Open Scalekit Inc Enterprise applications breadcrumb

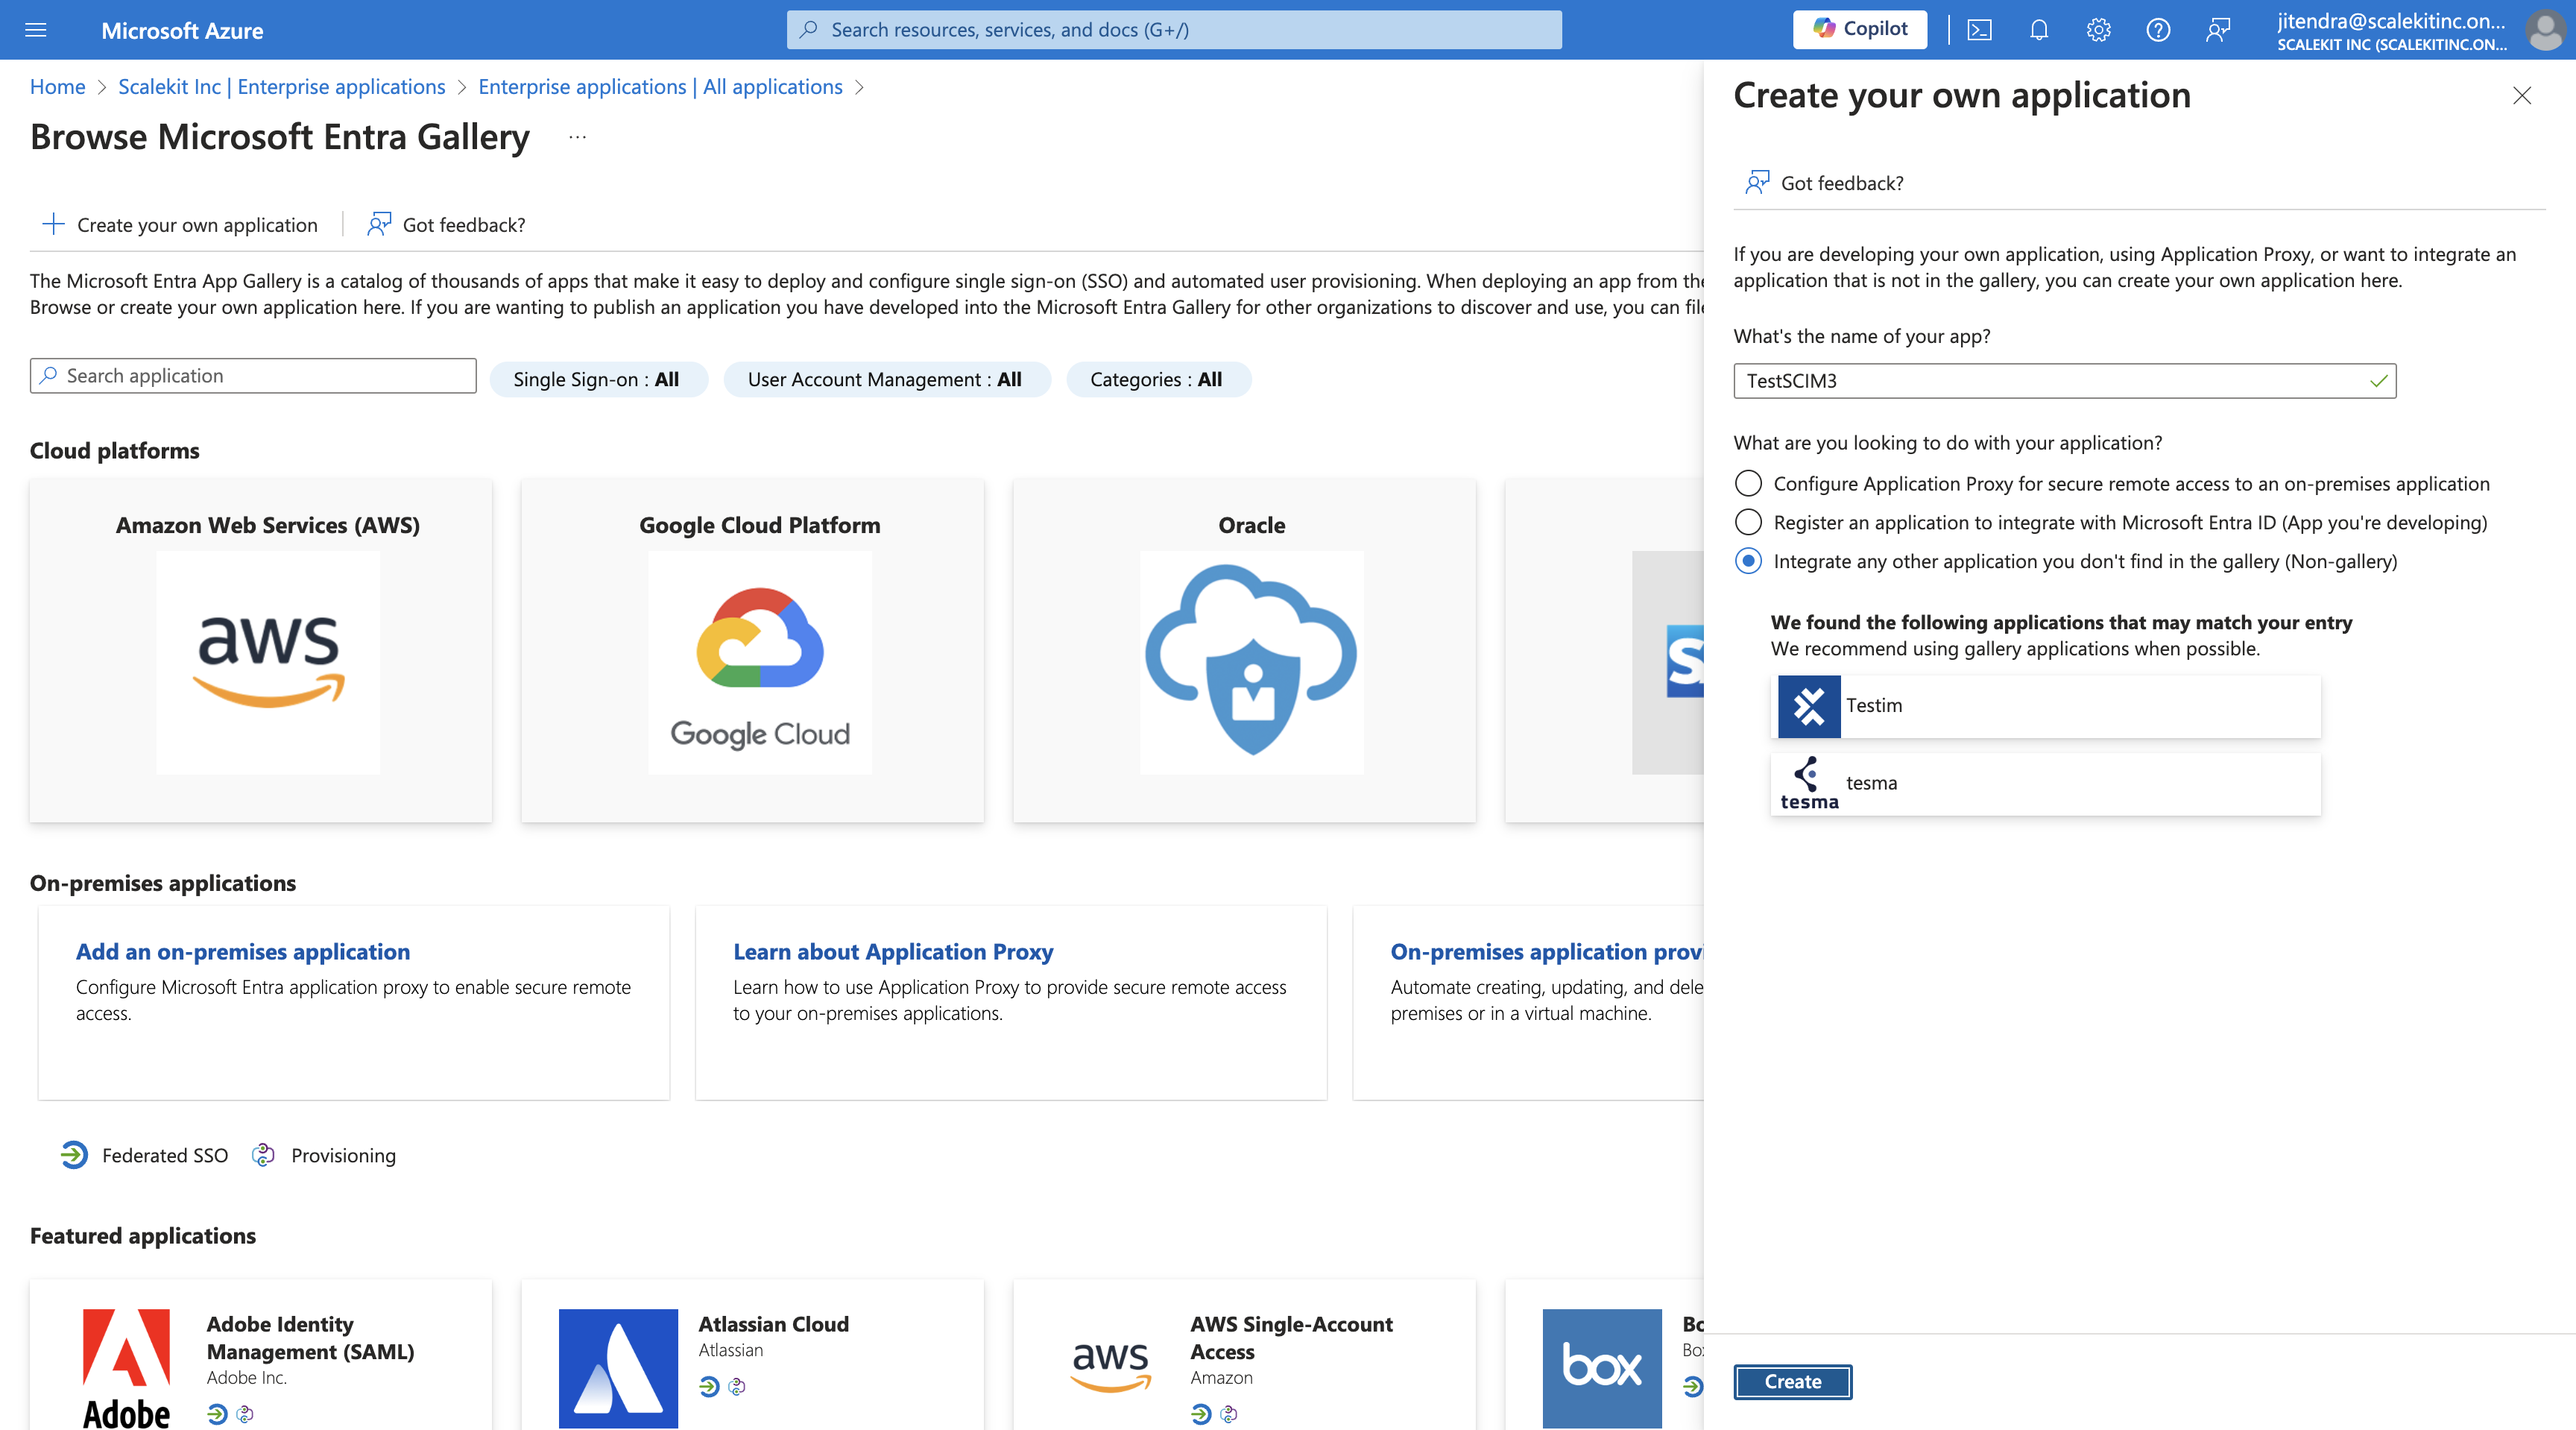(282, 87)
